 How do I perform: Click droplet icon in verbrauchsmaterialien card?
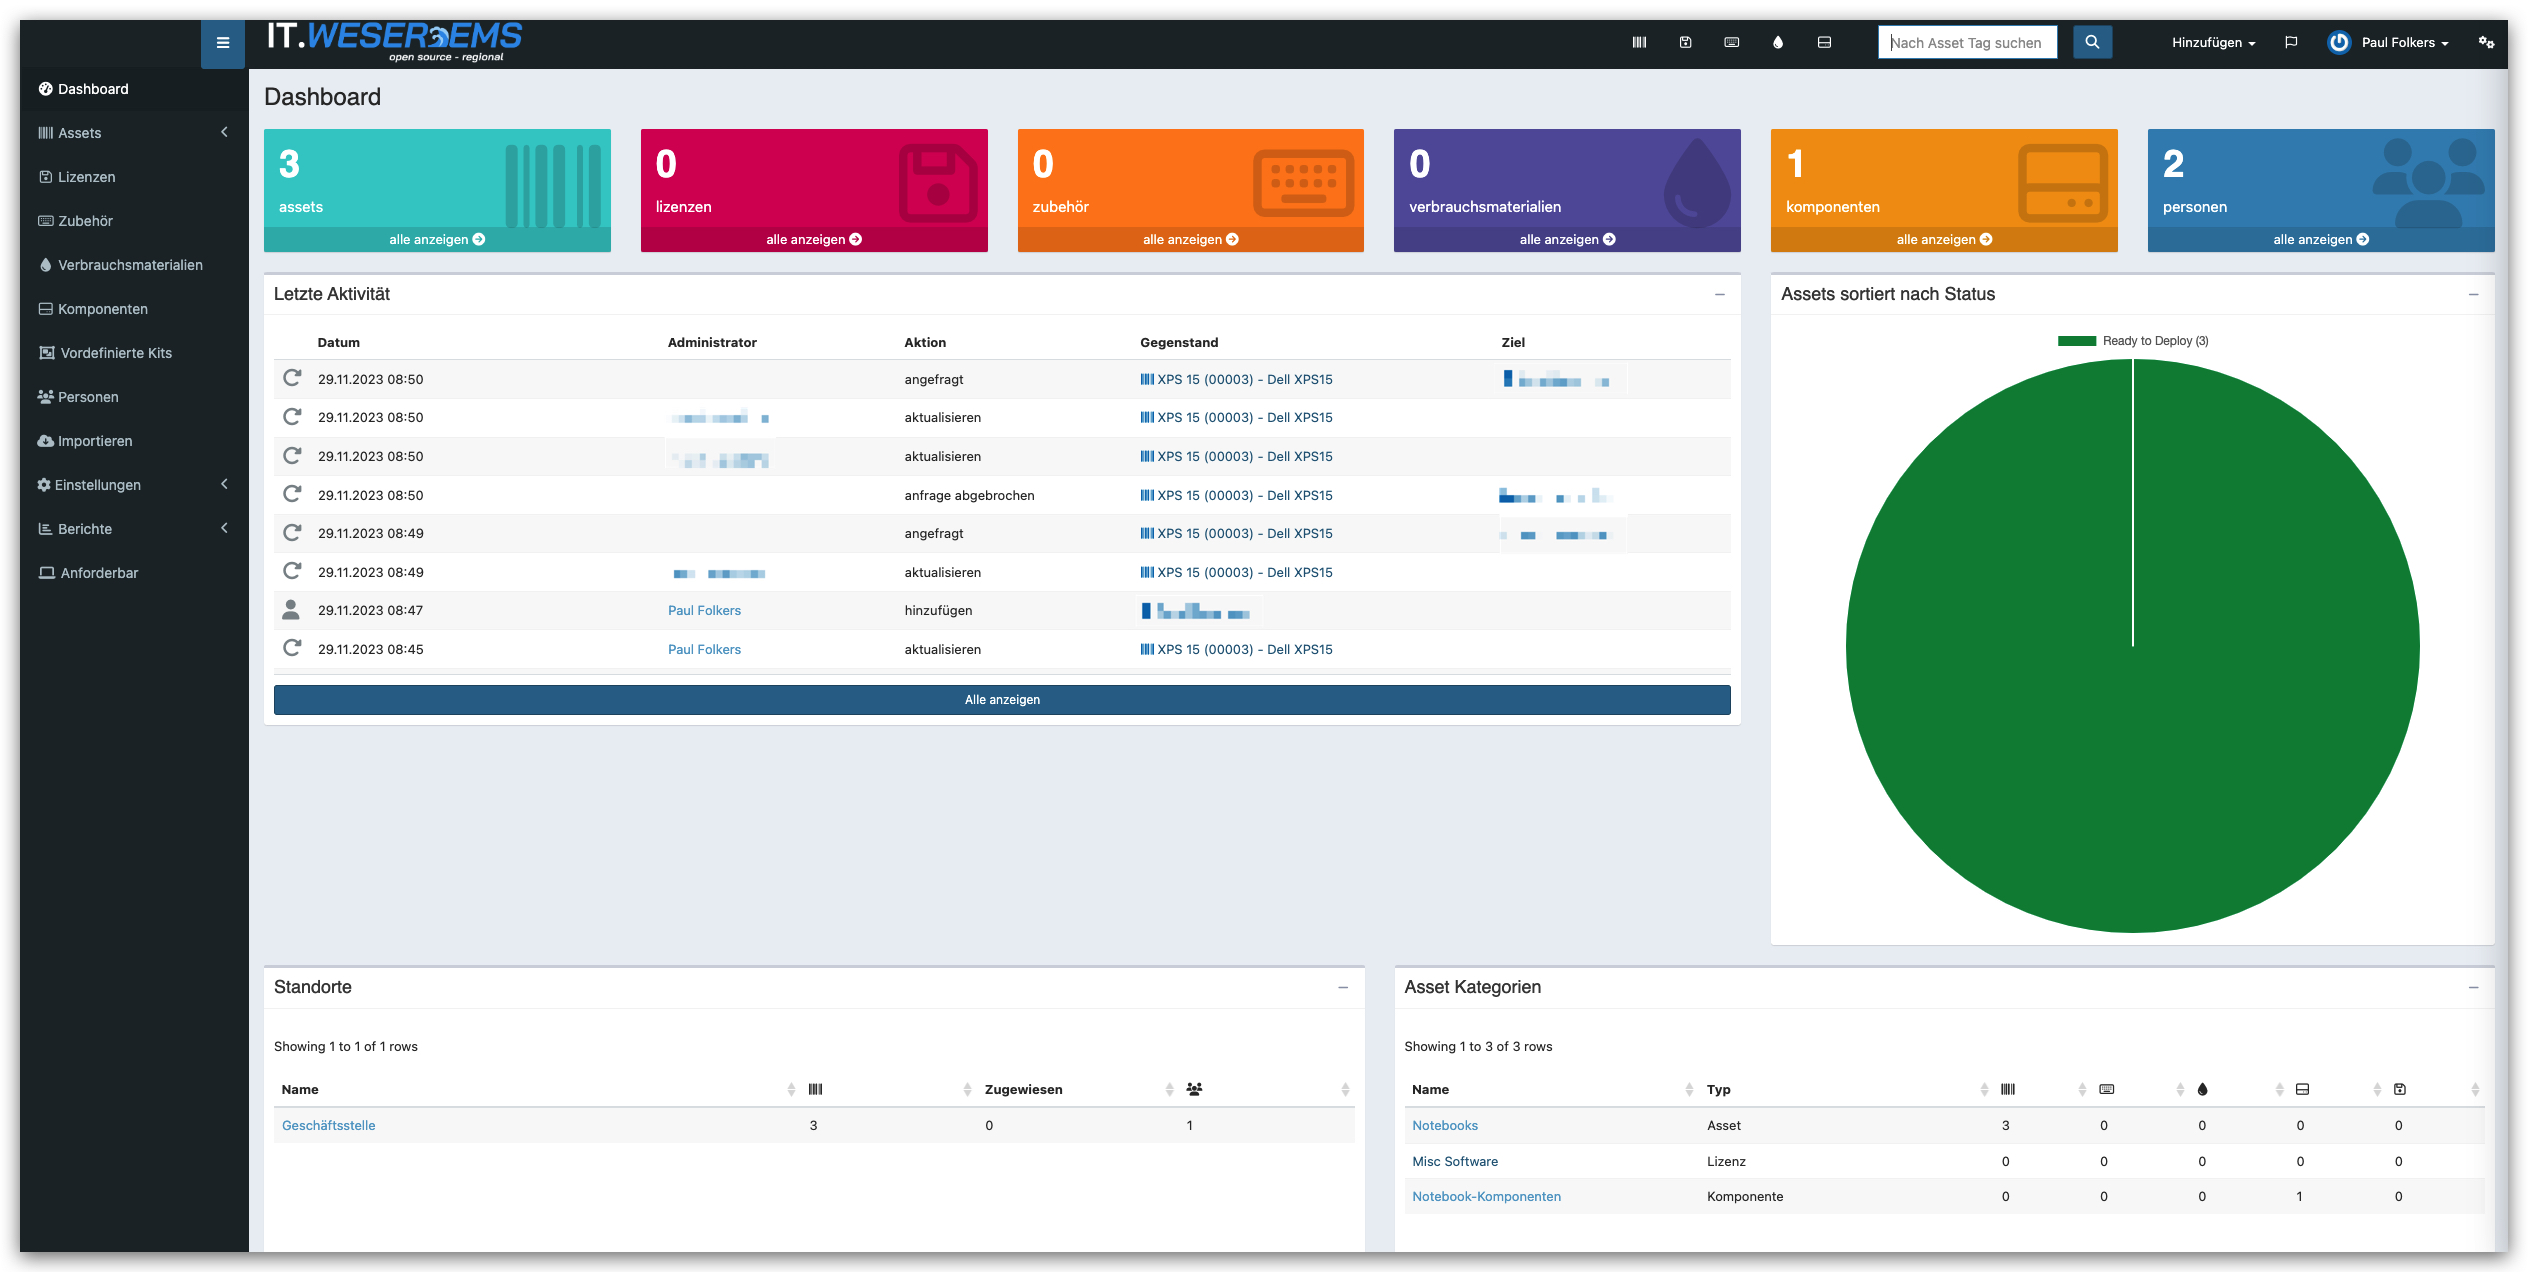[x=1697, y=183]
